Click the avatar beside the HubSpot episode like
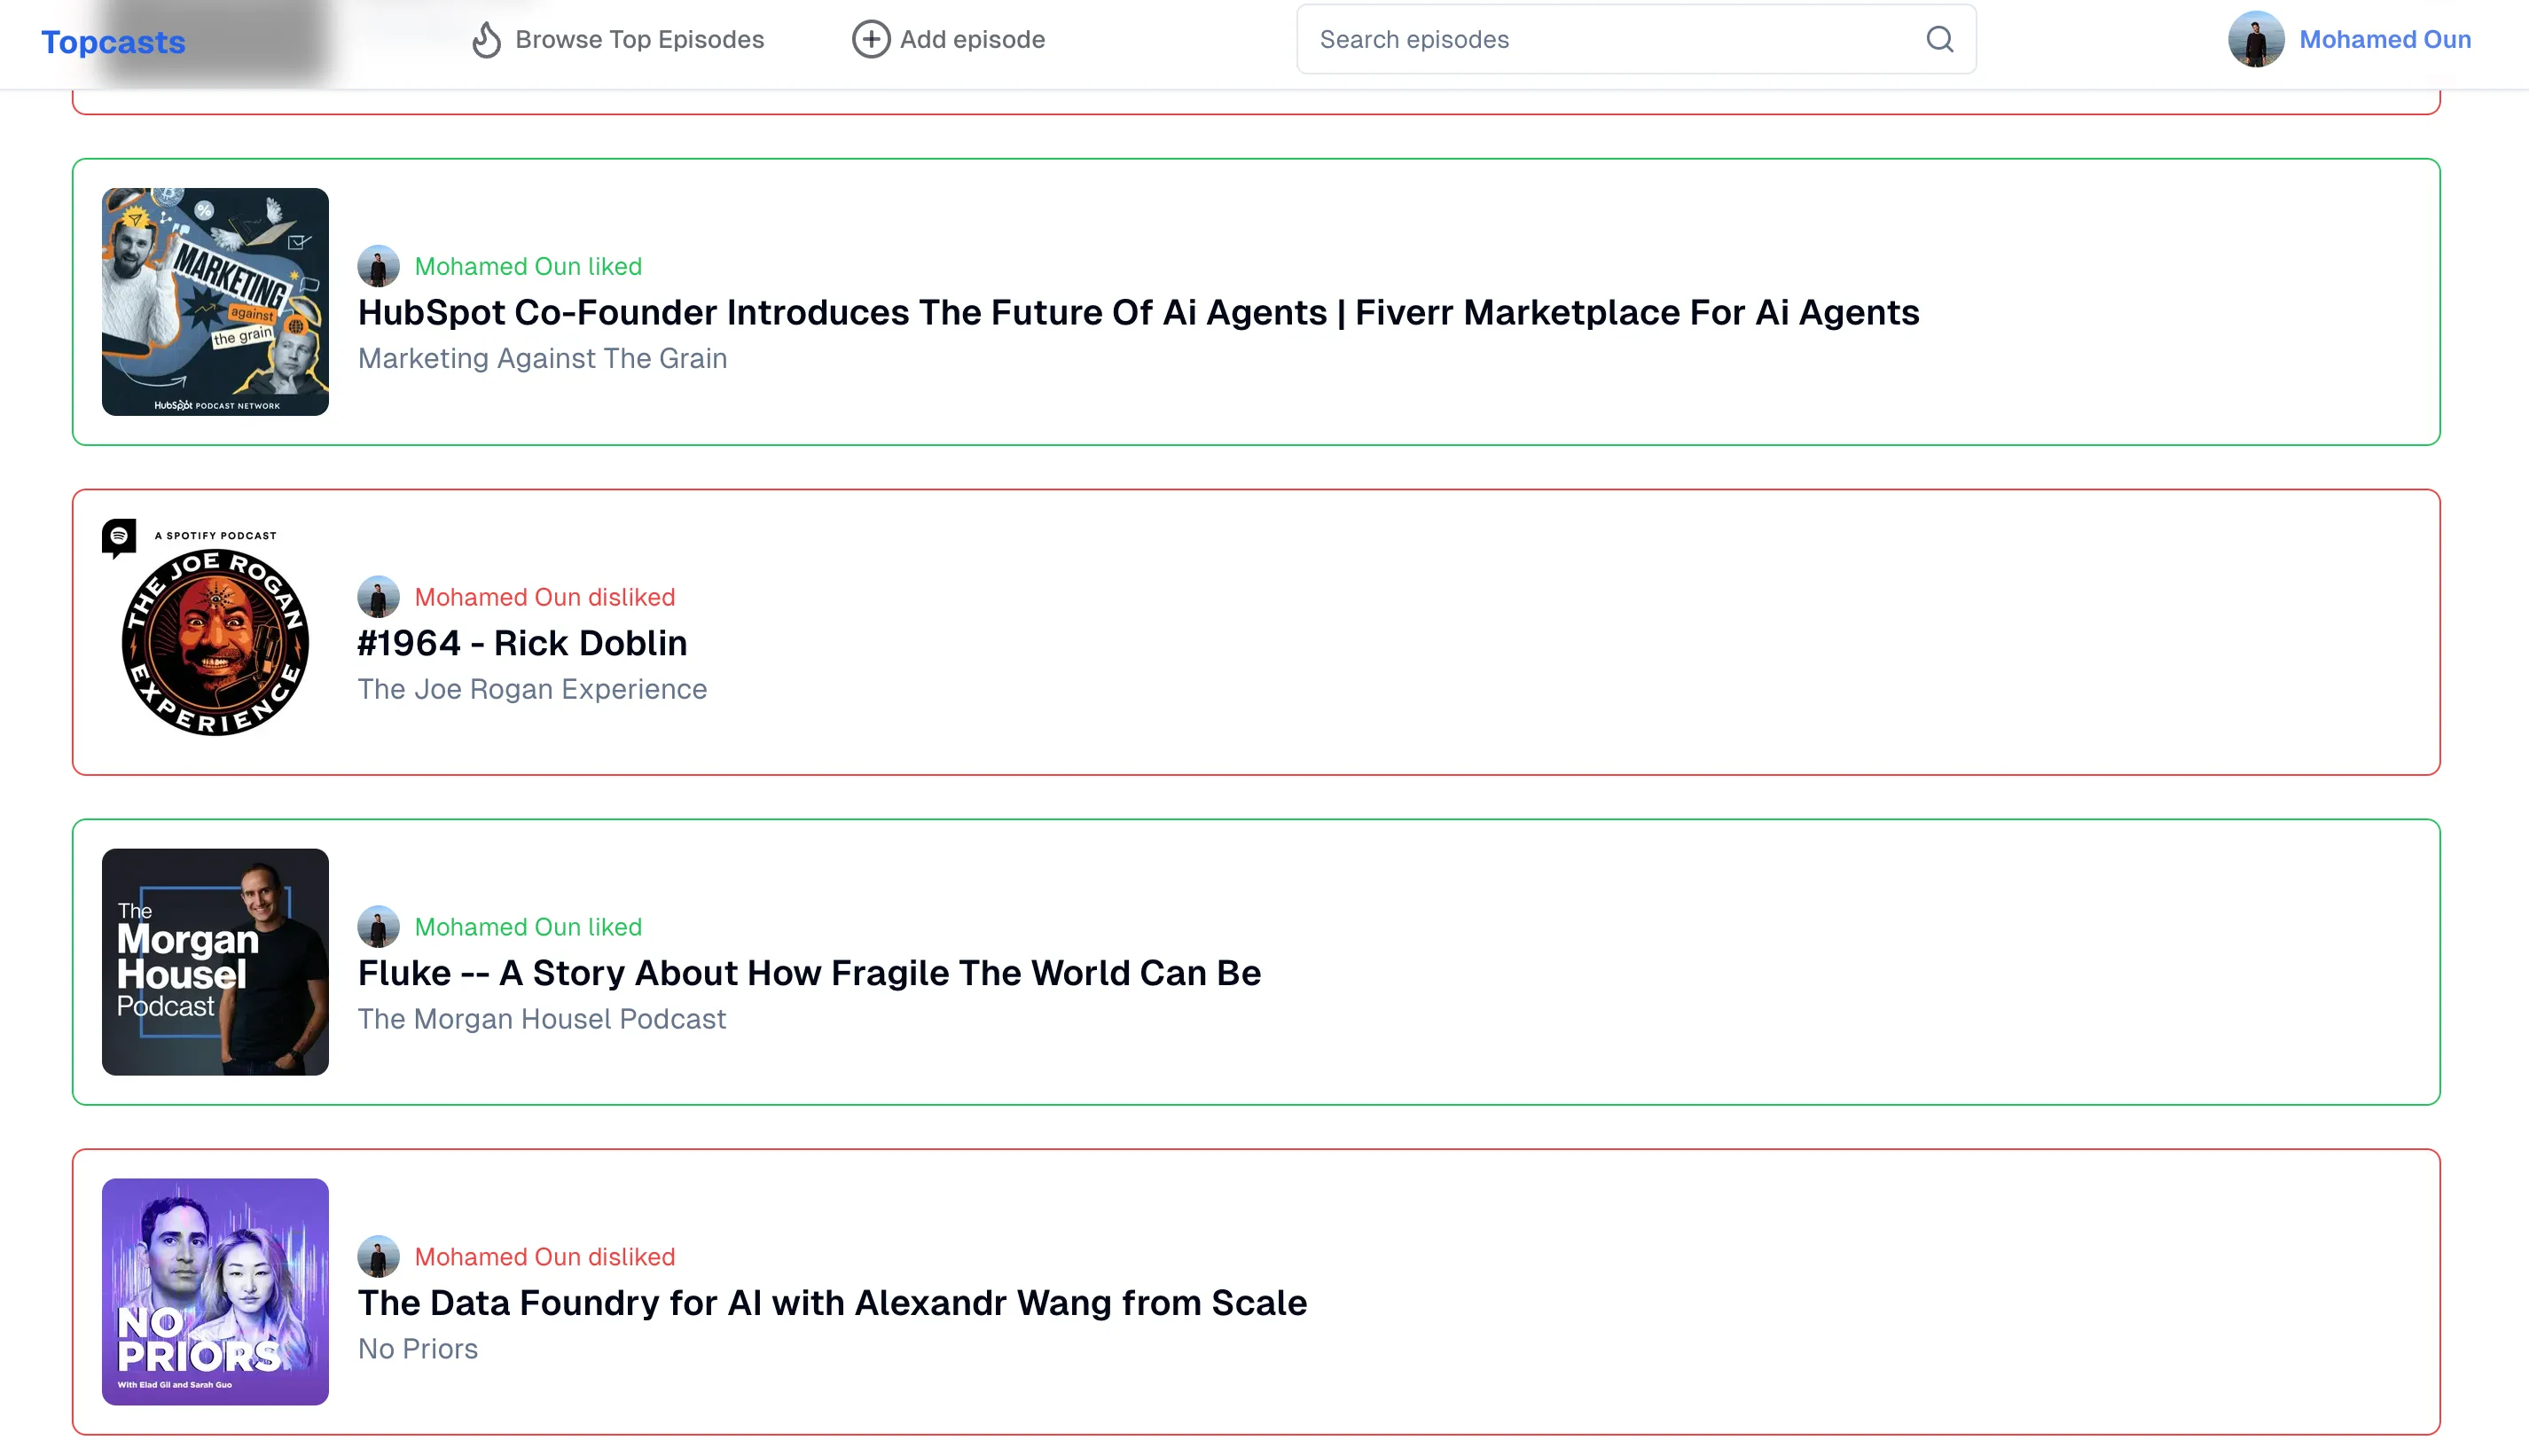The width and height of the screenshot is (2529, 1456). pos(378,267)
